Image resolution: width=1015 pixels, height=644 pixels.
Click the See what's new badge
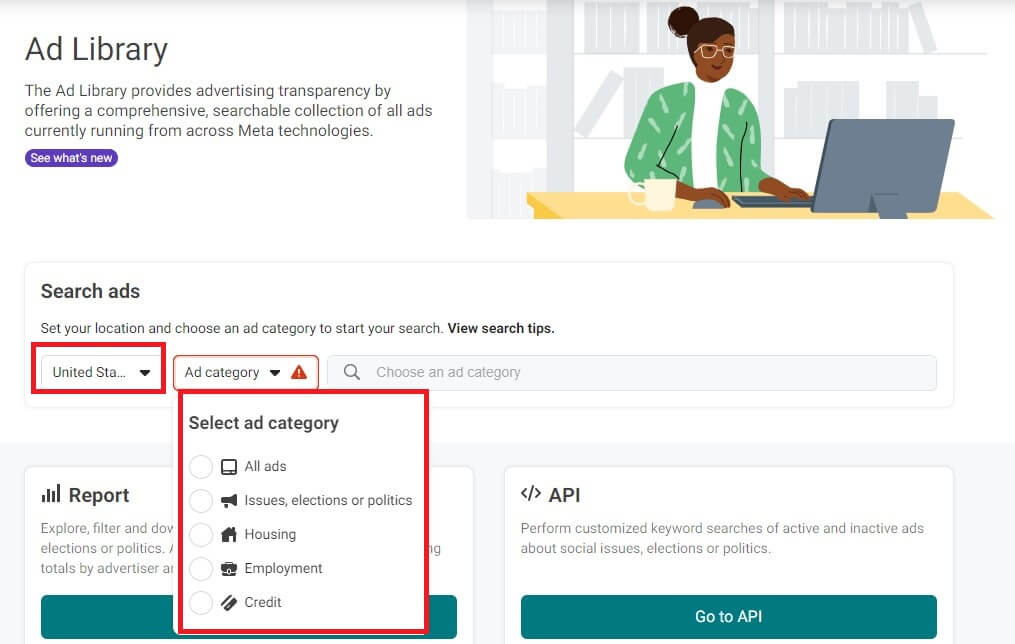[x=71, y=158]
